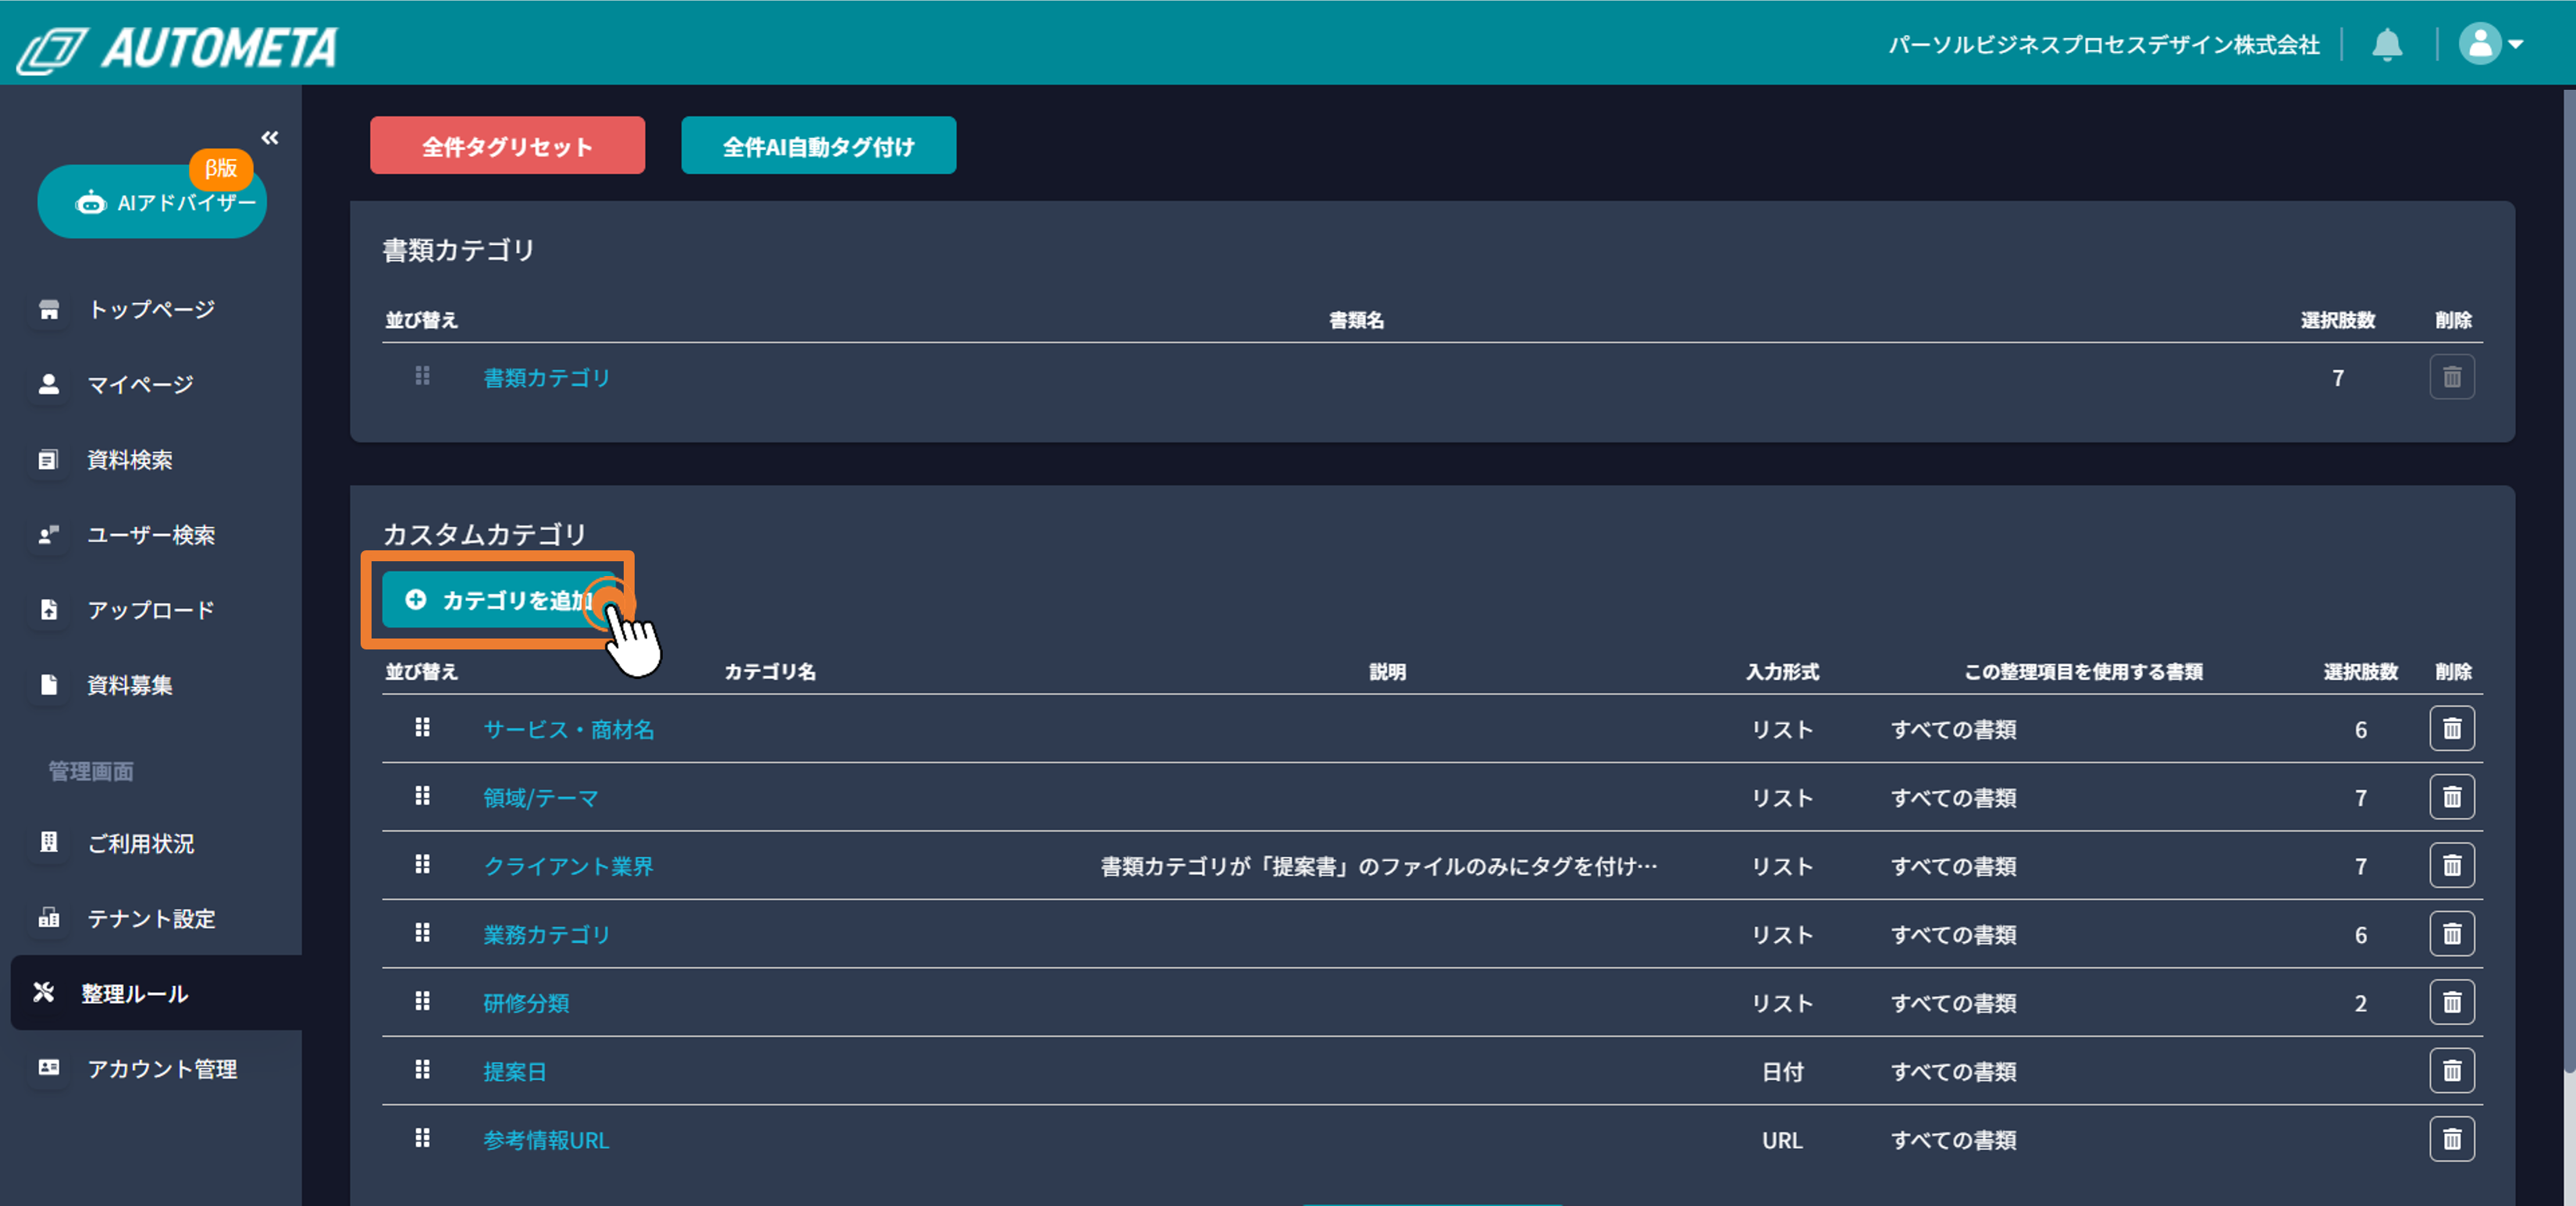Click 全件タグリセット button
Screen dimensions: 2576x1206
507,146
